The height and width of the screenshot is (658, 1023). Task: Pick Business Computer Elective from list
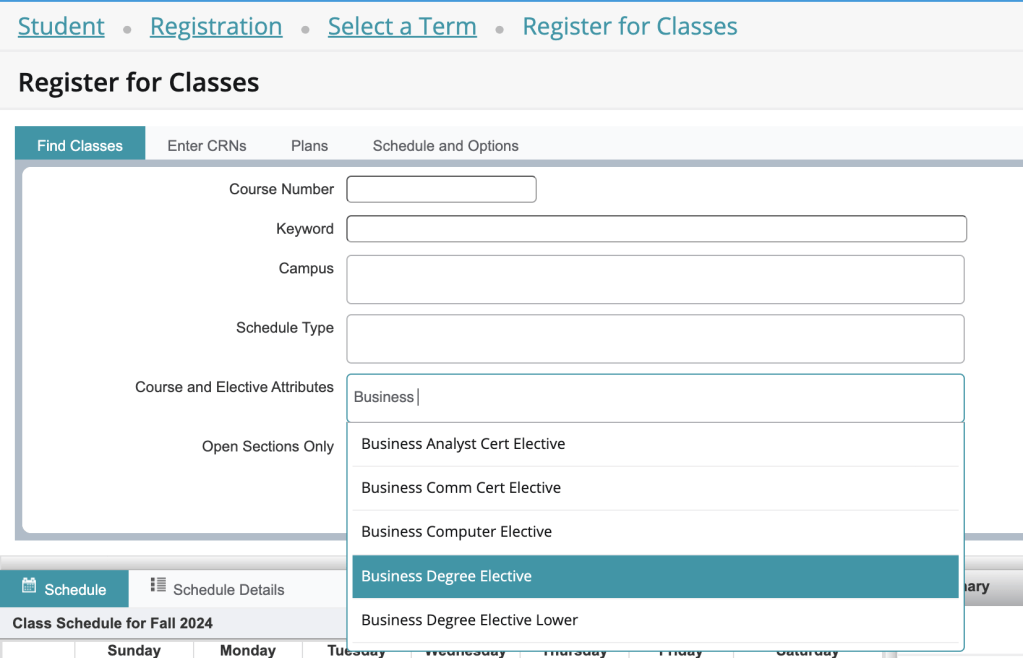[x=456, y=532]
